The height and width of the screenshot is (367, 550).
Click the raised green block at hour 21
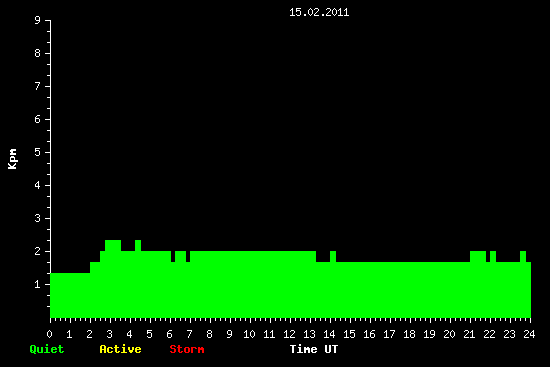coord(478,284)
